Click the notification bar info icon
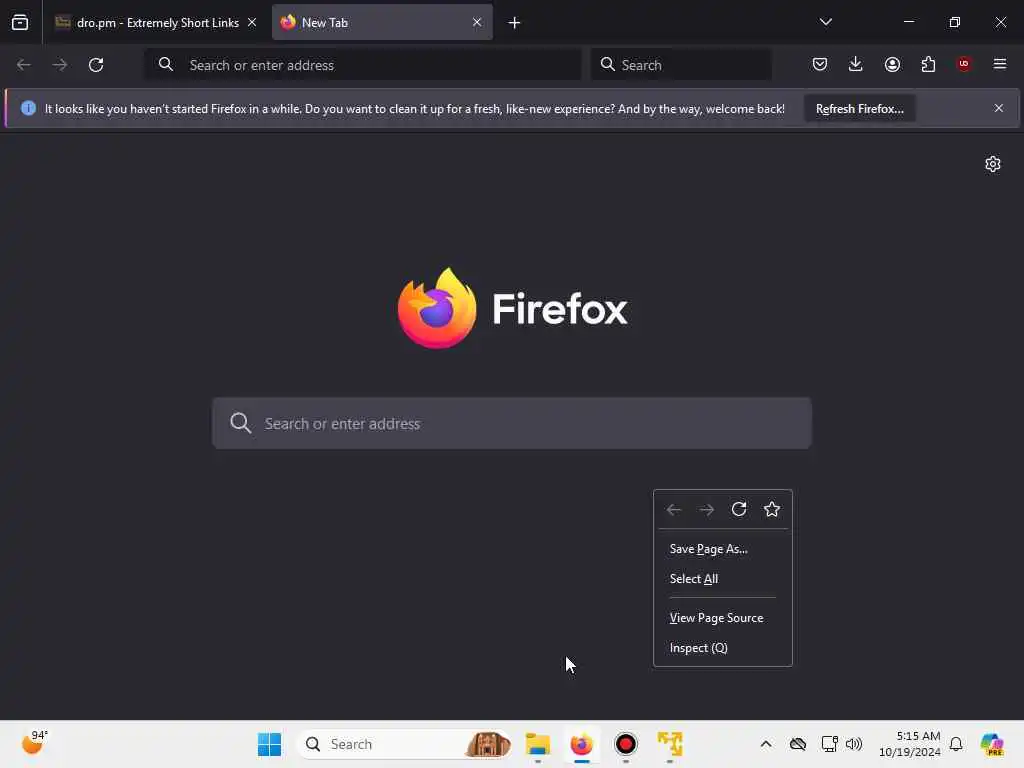Viewport: 1024px width, 768px height. click(28, 108)
